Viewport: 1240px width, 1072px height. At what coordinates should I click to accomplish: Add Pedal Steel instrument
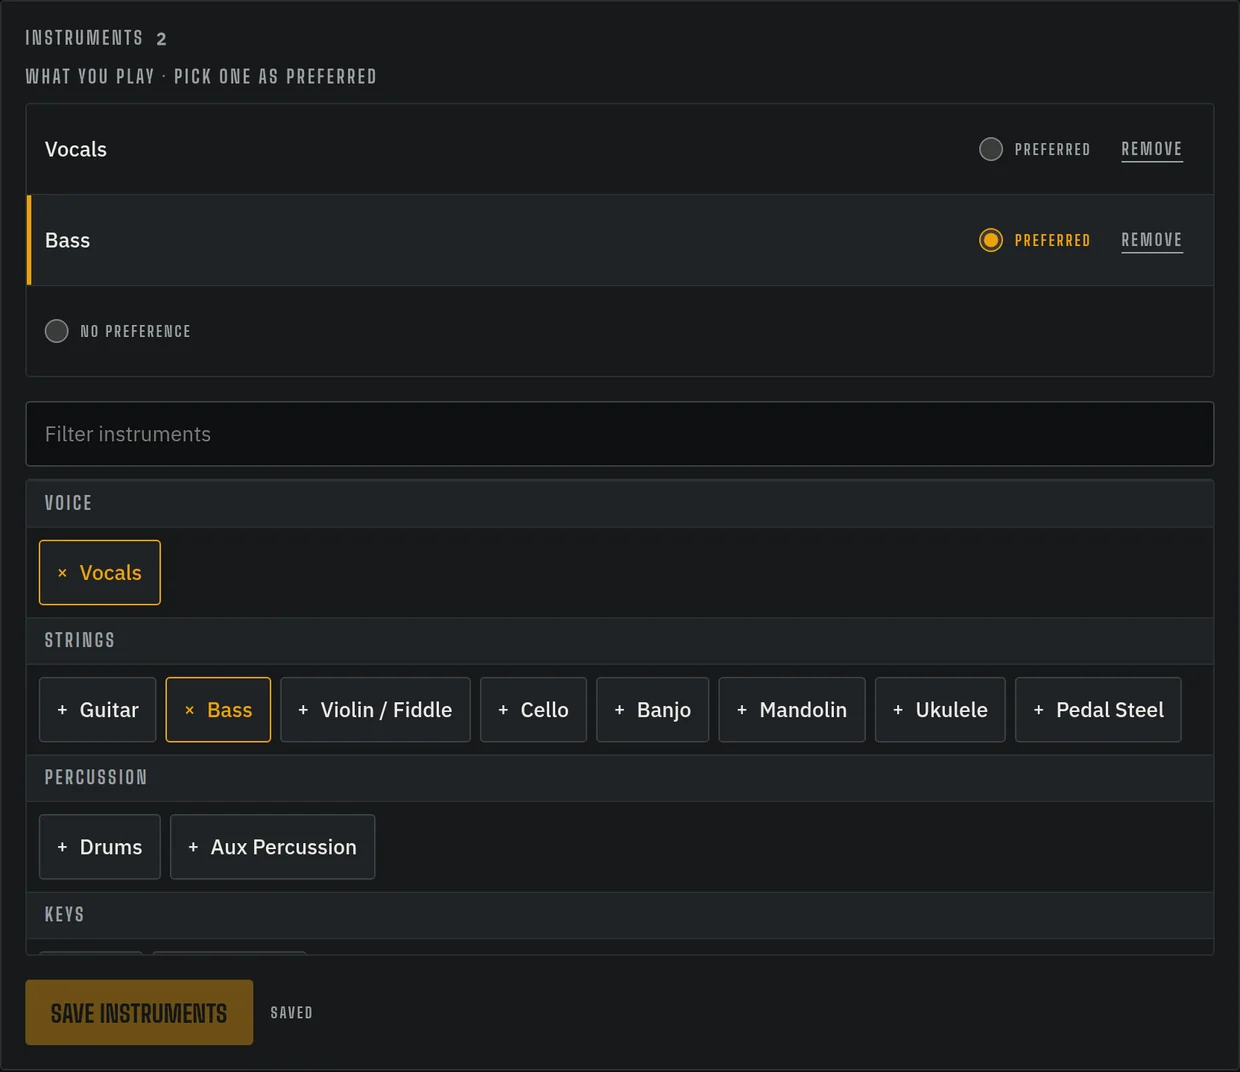click(1098, 710)
